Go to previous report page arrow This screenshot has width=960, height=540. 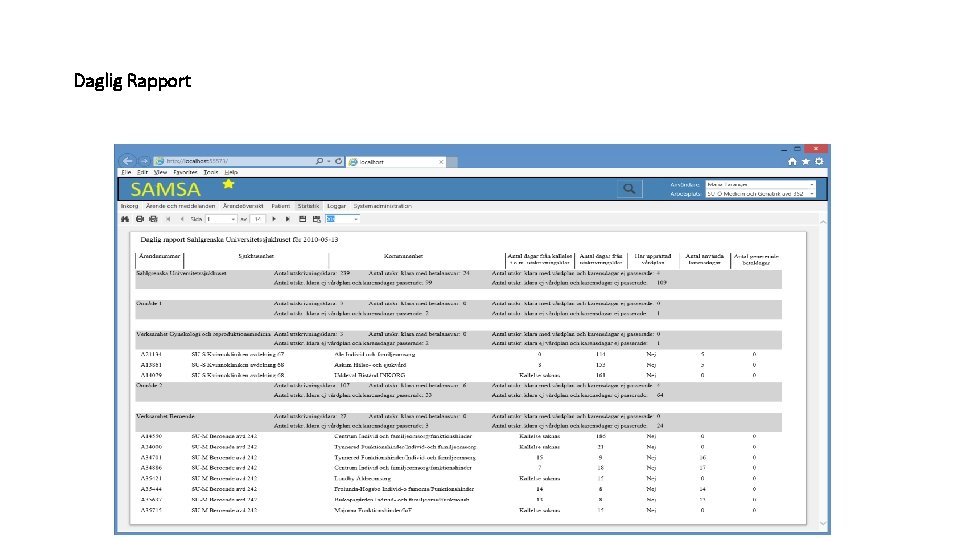[x=182, y=219]
